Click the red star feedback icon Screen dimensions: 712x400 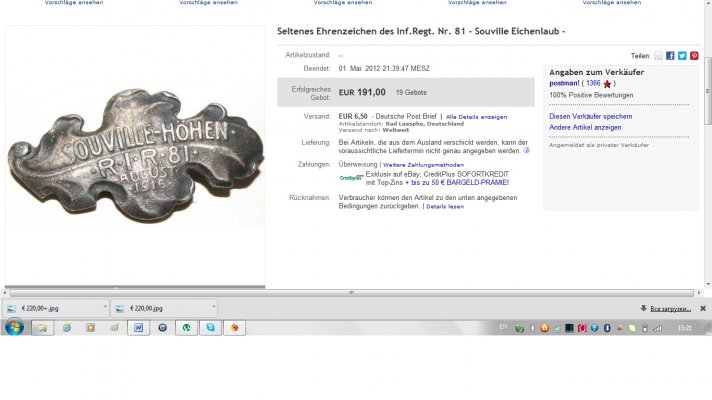pos(607,84)
